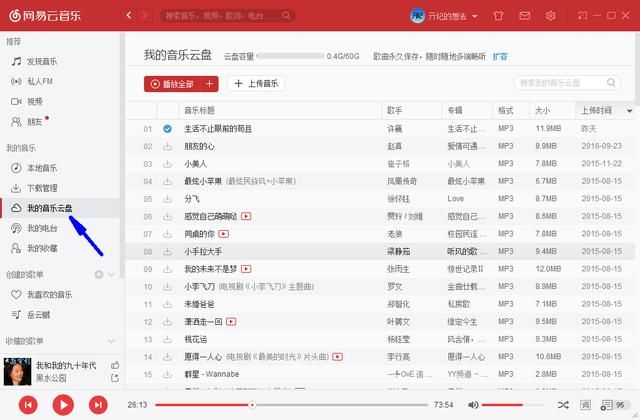Screen dimensions: 640x420
Task: Open My Collection (我的收藏) sidebar item
Action: (x=34, y=248)
